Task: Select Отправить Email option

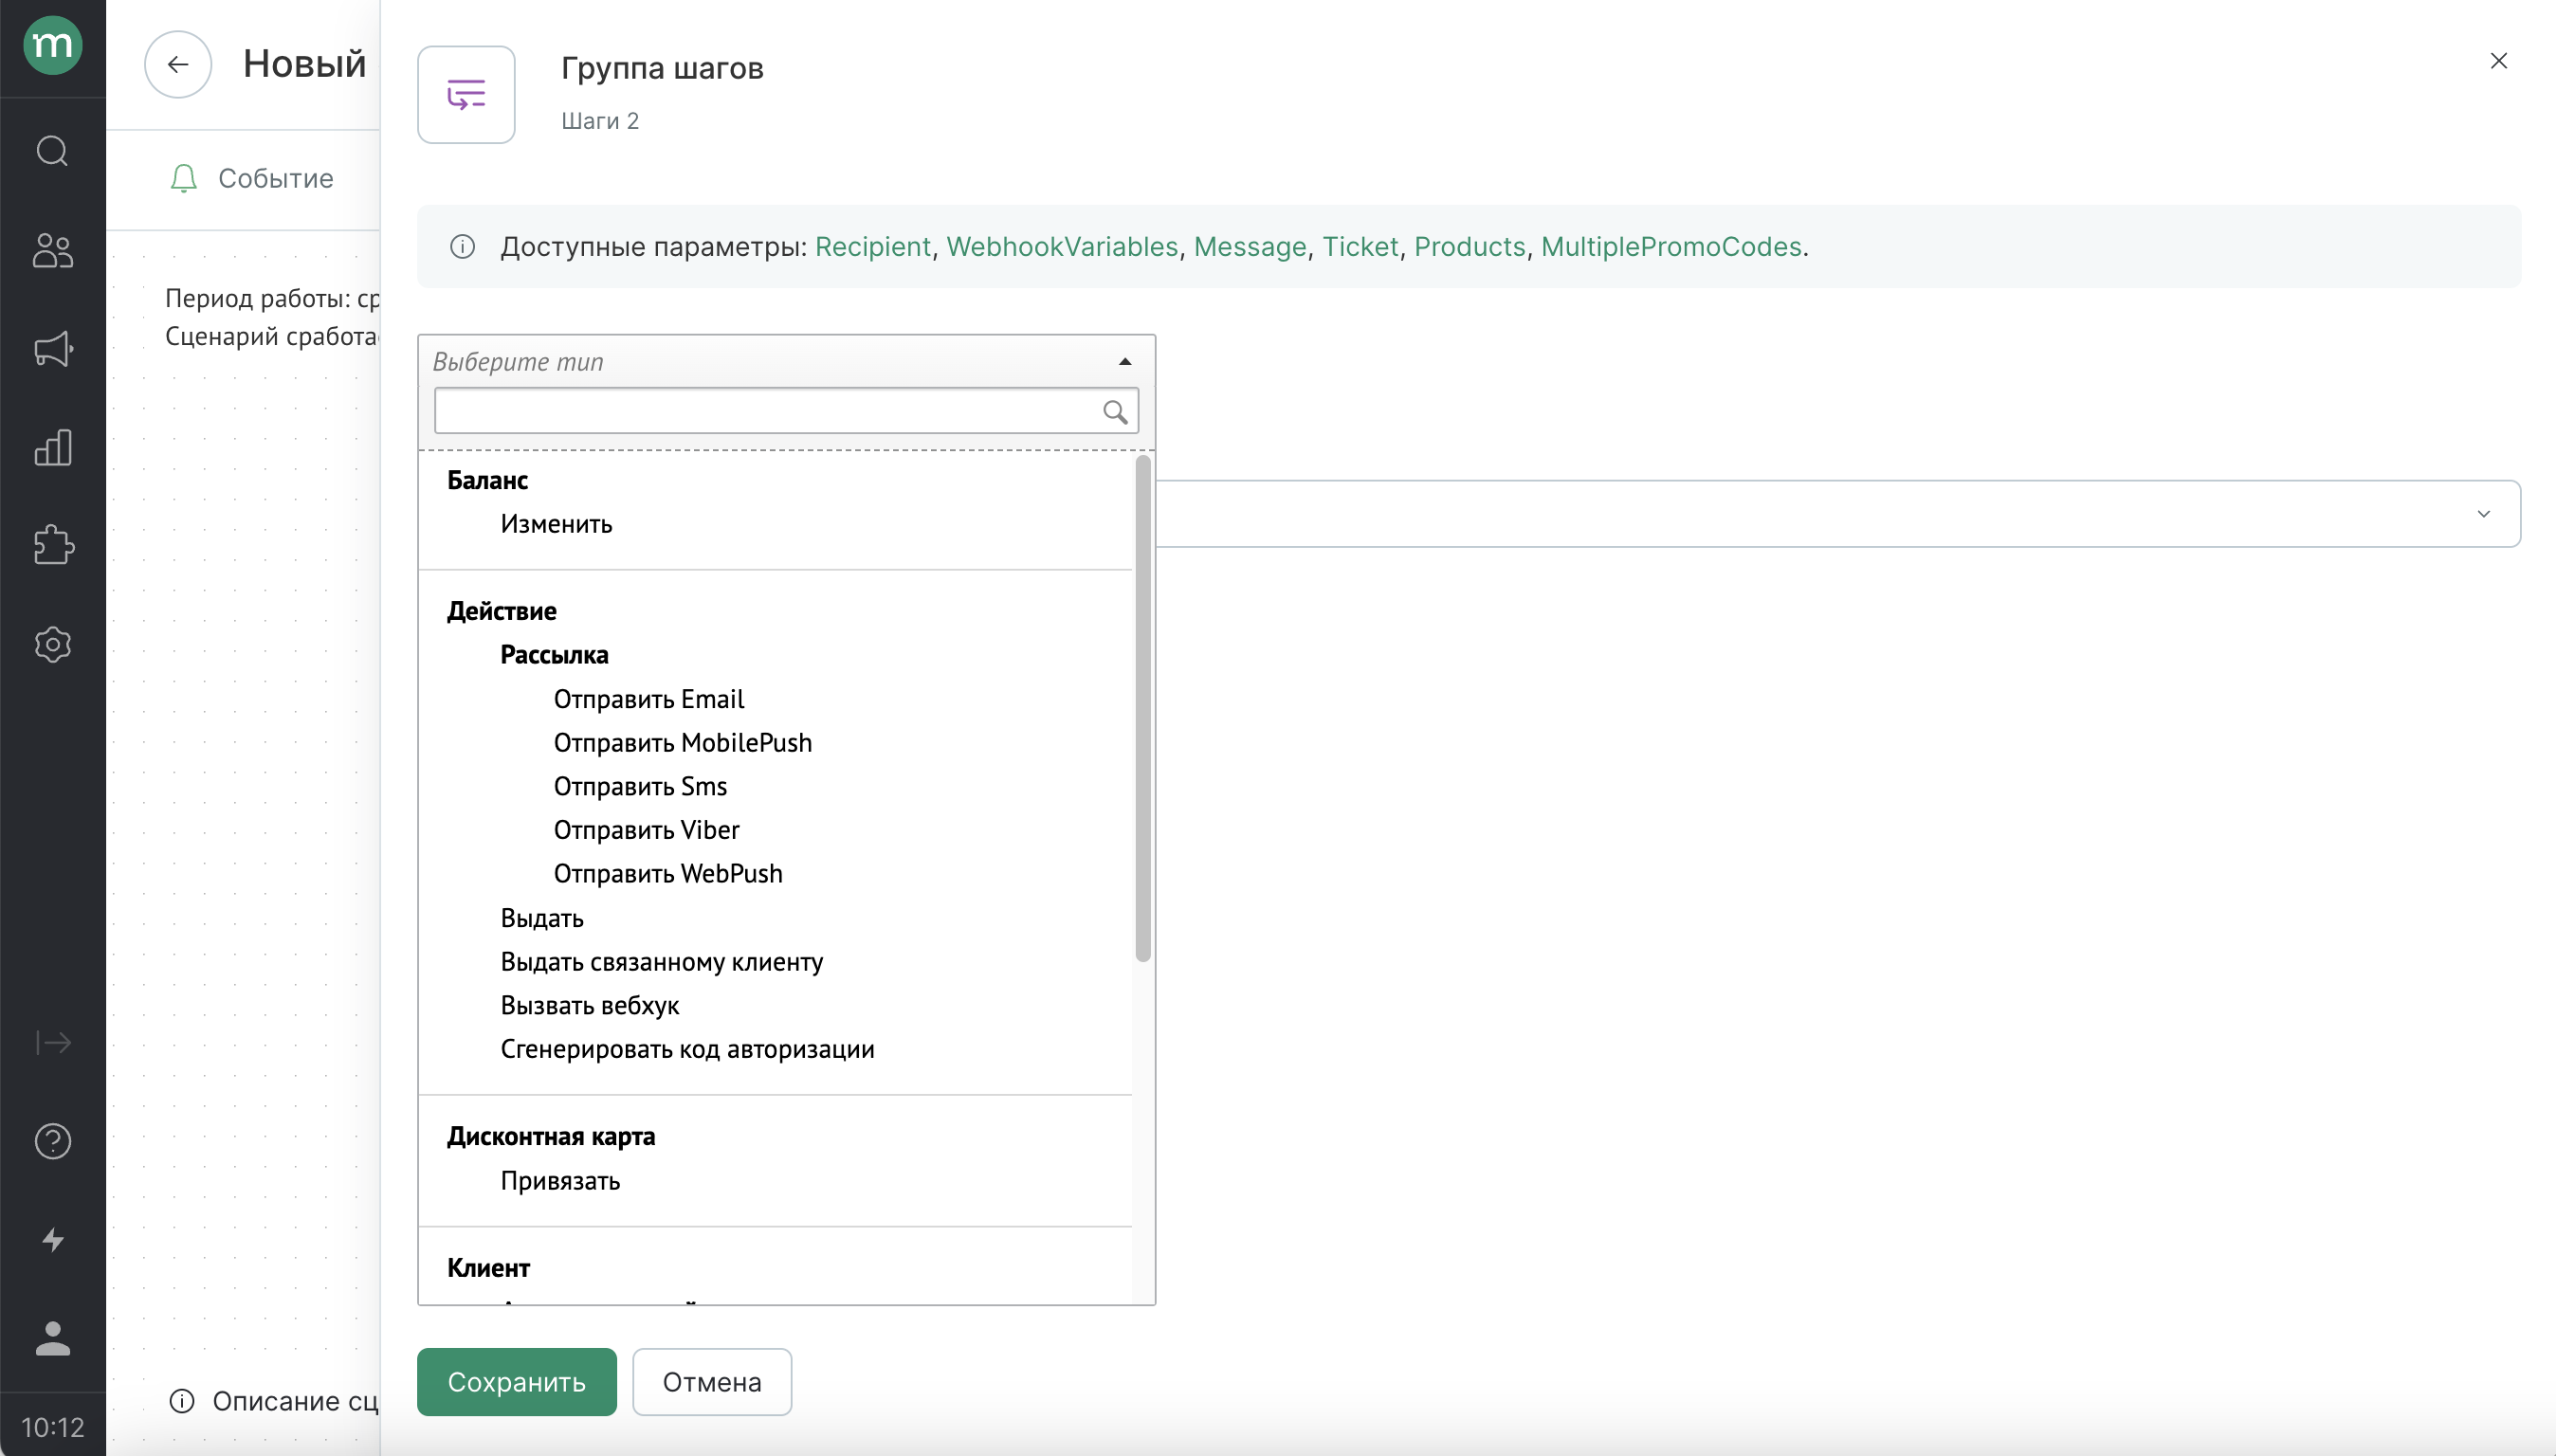Action: pos(649,699)
